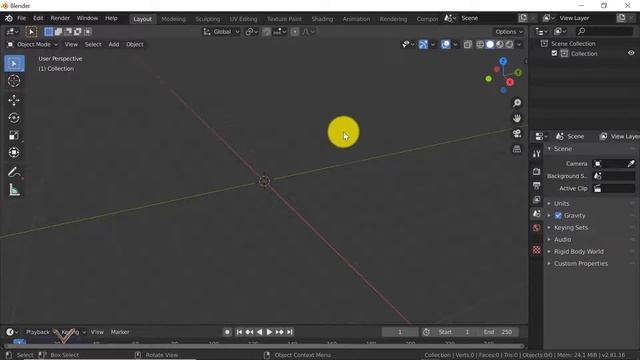The width and height of the screenshot is (640, 360).
Task: Open the viewport Add menu
Action: [114, 44]
